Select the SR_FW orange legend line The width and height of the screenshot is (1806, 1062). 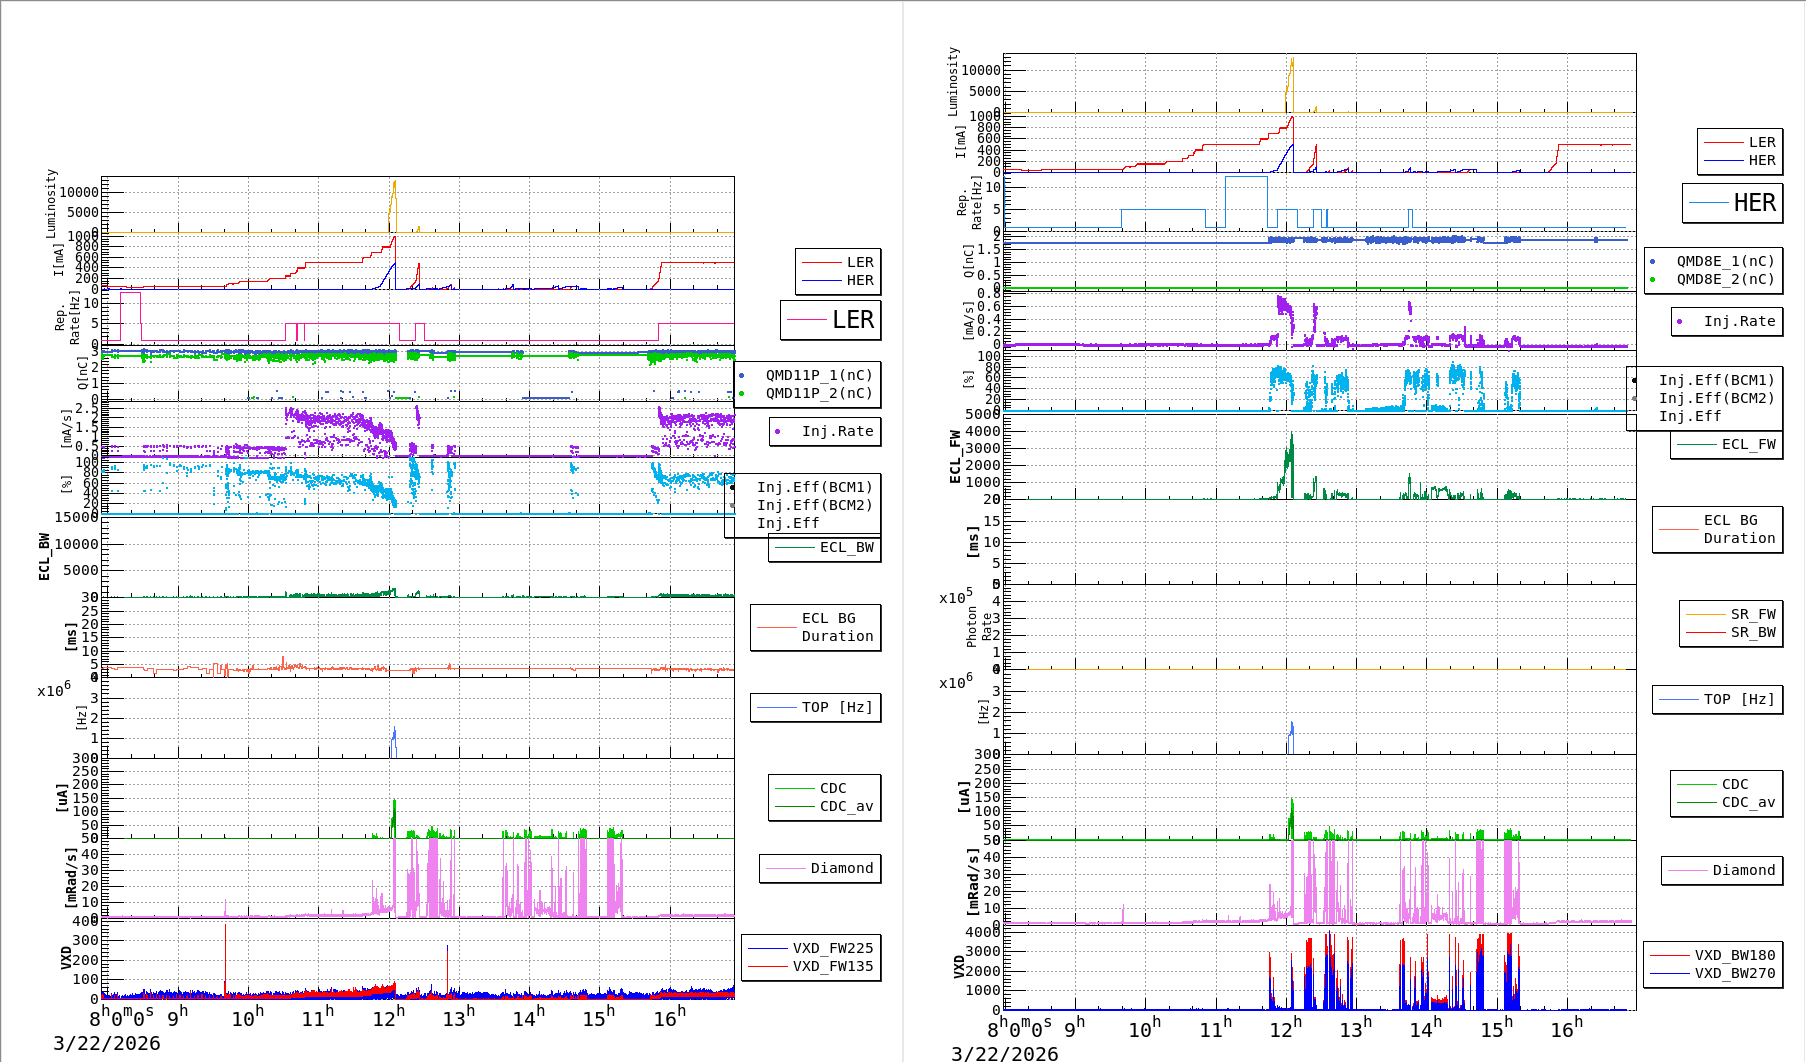[x=1705, y=614]
